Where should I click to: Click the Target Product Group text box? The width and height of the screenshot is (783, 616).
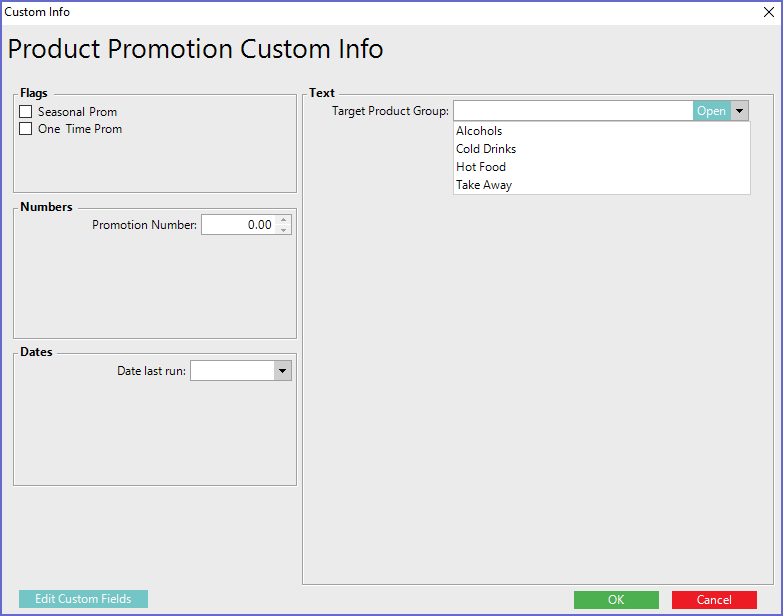[x=572, y=111]
